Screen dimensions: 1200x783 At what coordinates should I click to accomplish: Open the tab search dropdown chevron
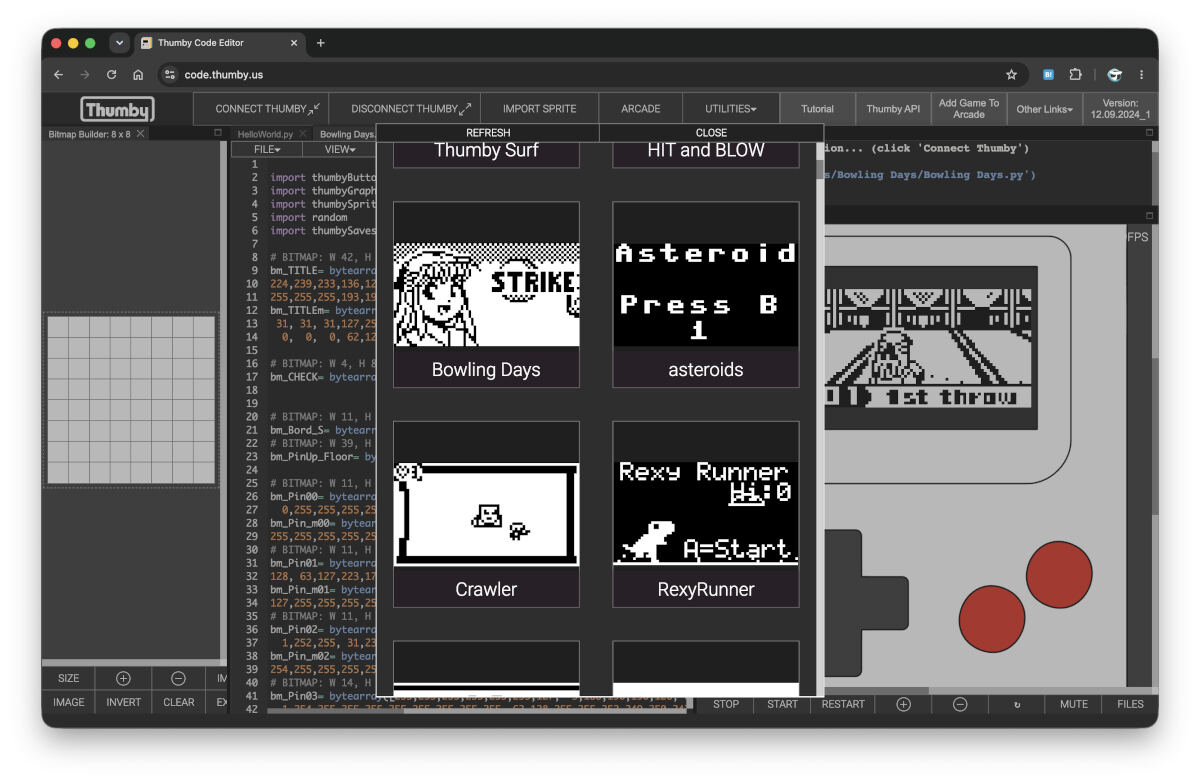coord(120,43)
